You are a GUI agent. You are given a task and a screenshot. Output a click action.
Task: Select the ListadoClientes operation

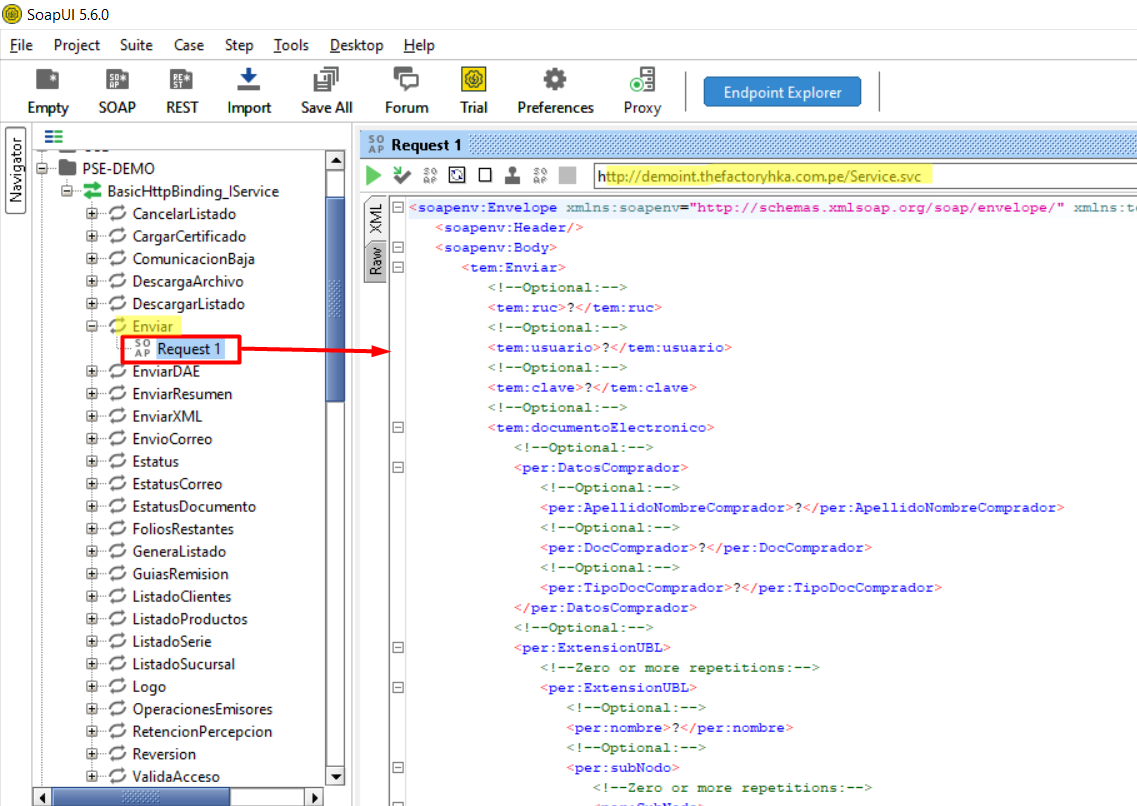tap(181, 597)
